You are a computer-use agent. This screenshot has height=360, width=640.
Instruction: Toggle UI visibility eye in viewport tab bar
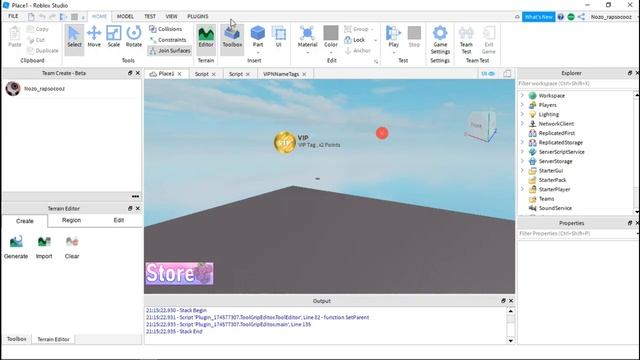pos(488,74)
